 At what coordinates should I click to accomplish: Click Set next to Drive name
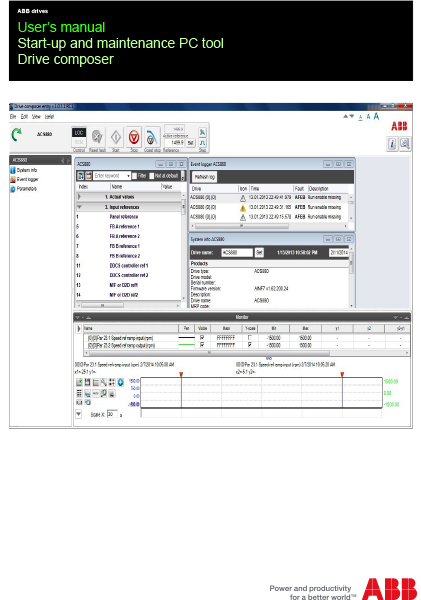pyautogui.click(x=259, y=253)
